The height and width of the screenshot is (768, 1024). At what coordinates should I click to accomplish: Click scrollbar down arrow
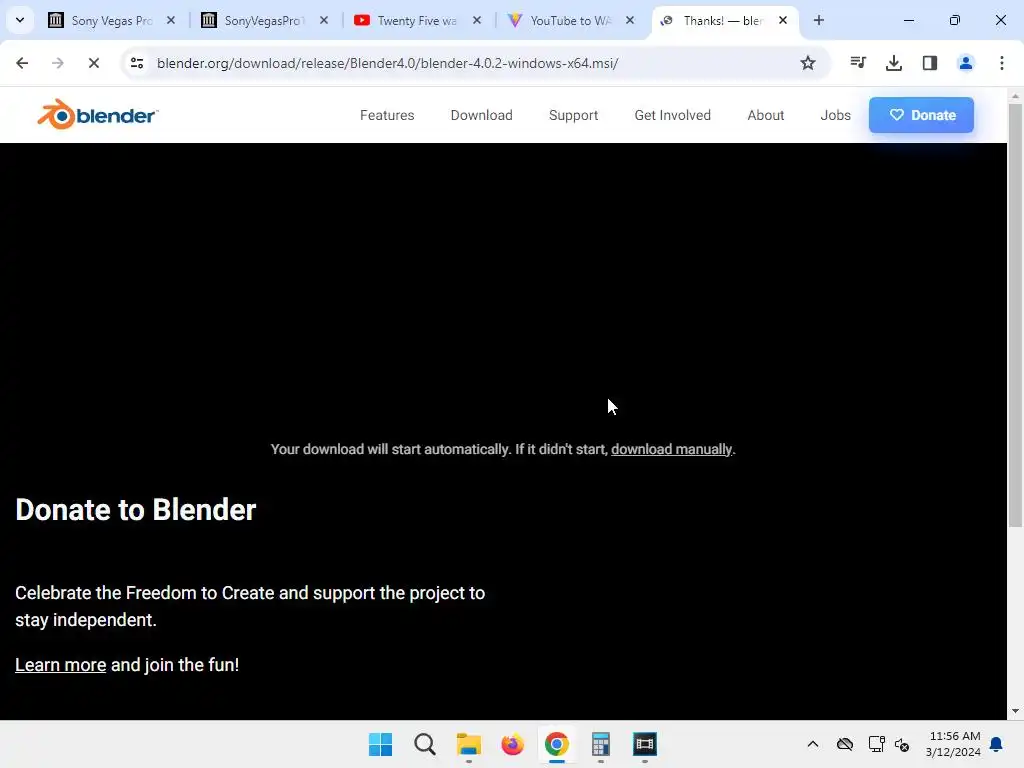1015,711
